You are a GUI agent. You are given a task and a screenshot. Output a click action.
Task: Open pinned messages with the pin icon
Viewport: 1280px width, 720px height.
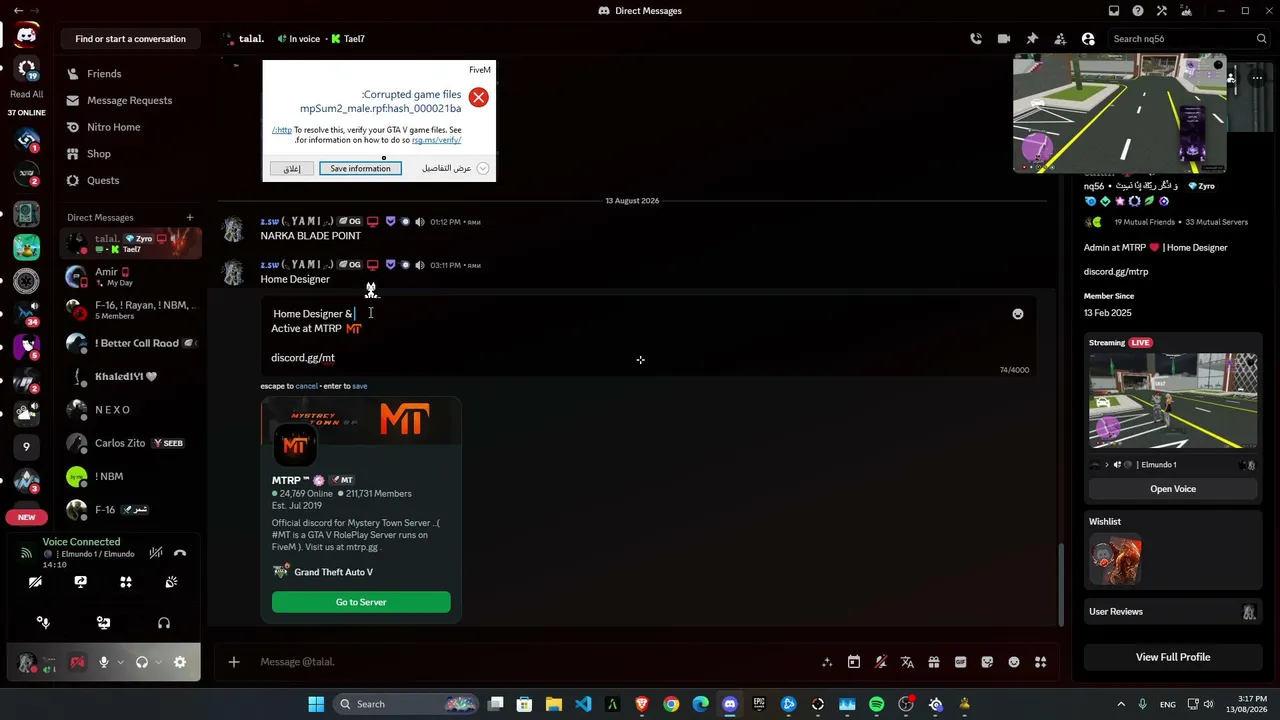coord(1032,39)
